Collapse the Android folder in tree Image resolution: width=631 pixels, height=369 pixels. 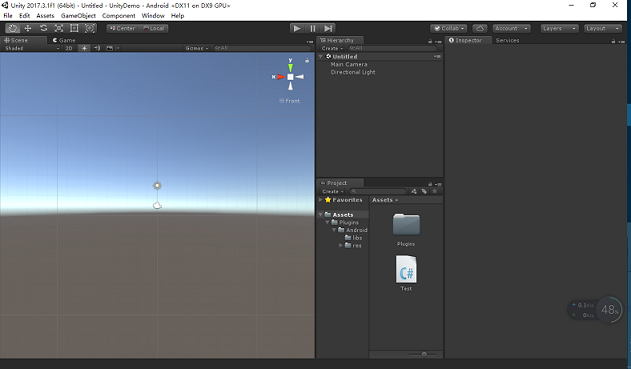pyautogui.click(x=334, y=230)
